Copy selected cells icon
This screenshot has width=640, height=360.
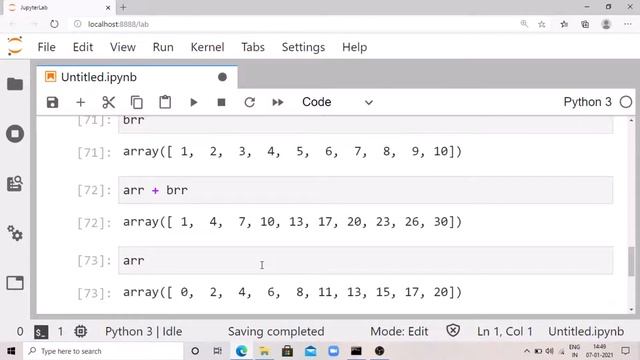click(x=137, y=102)
